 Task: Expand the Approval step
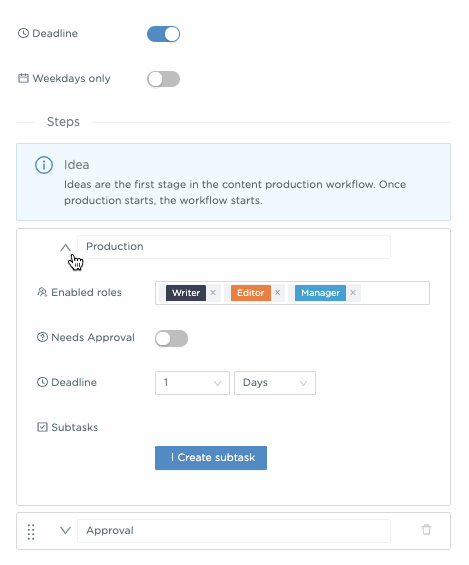point(65,530)
